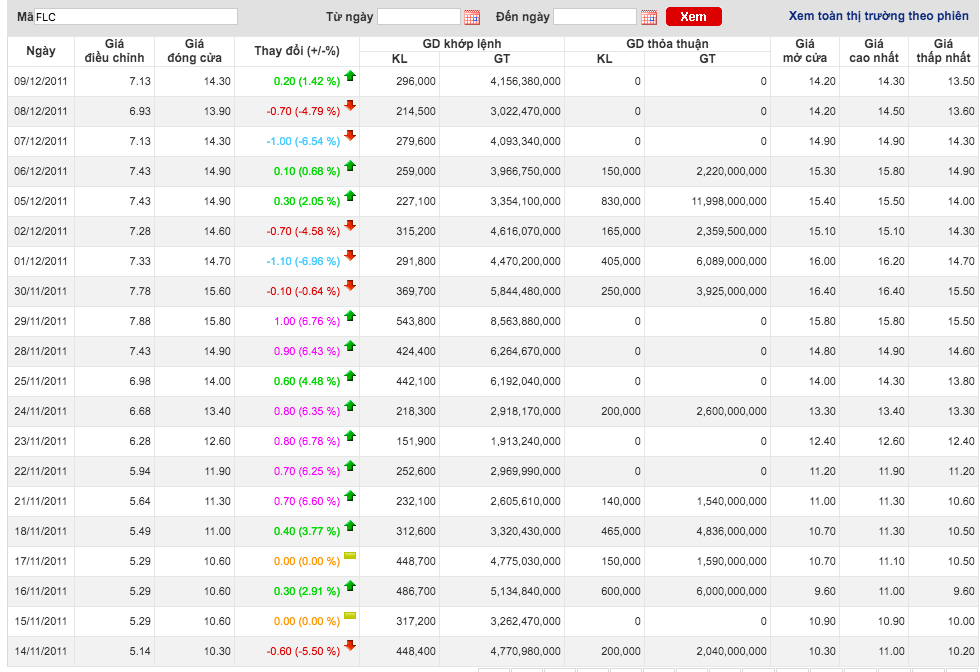Click the negotiated volume '830,000'
This screenshot has height=672, width=980.
point(621,201)
